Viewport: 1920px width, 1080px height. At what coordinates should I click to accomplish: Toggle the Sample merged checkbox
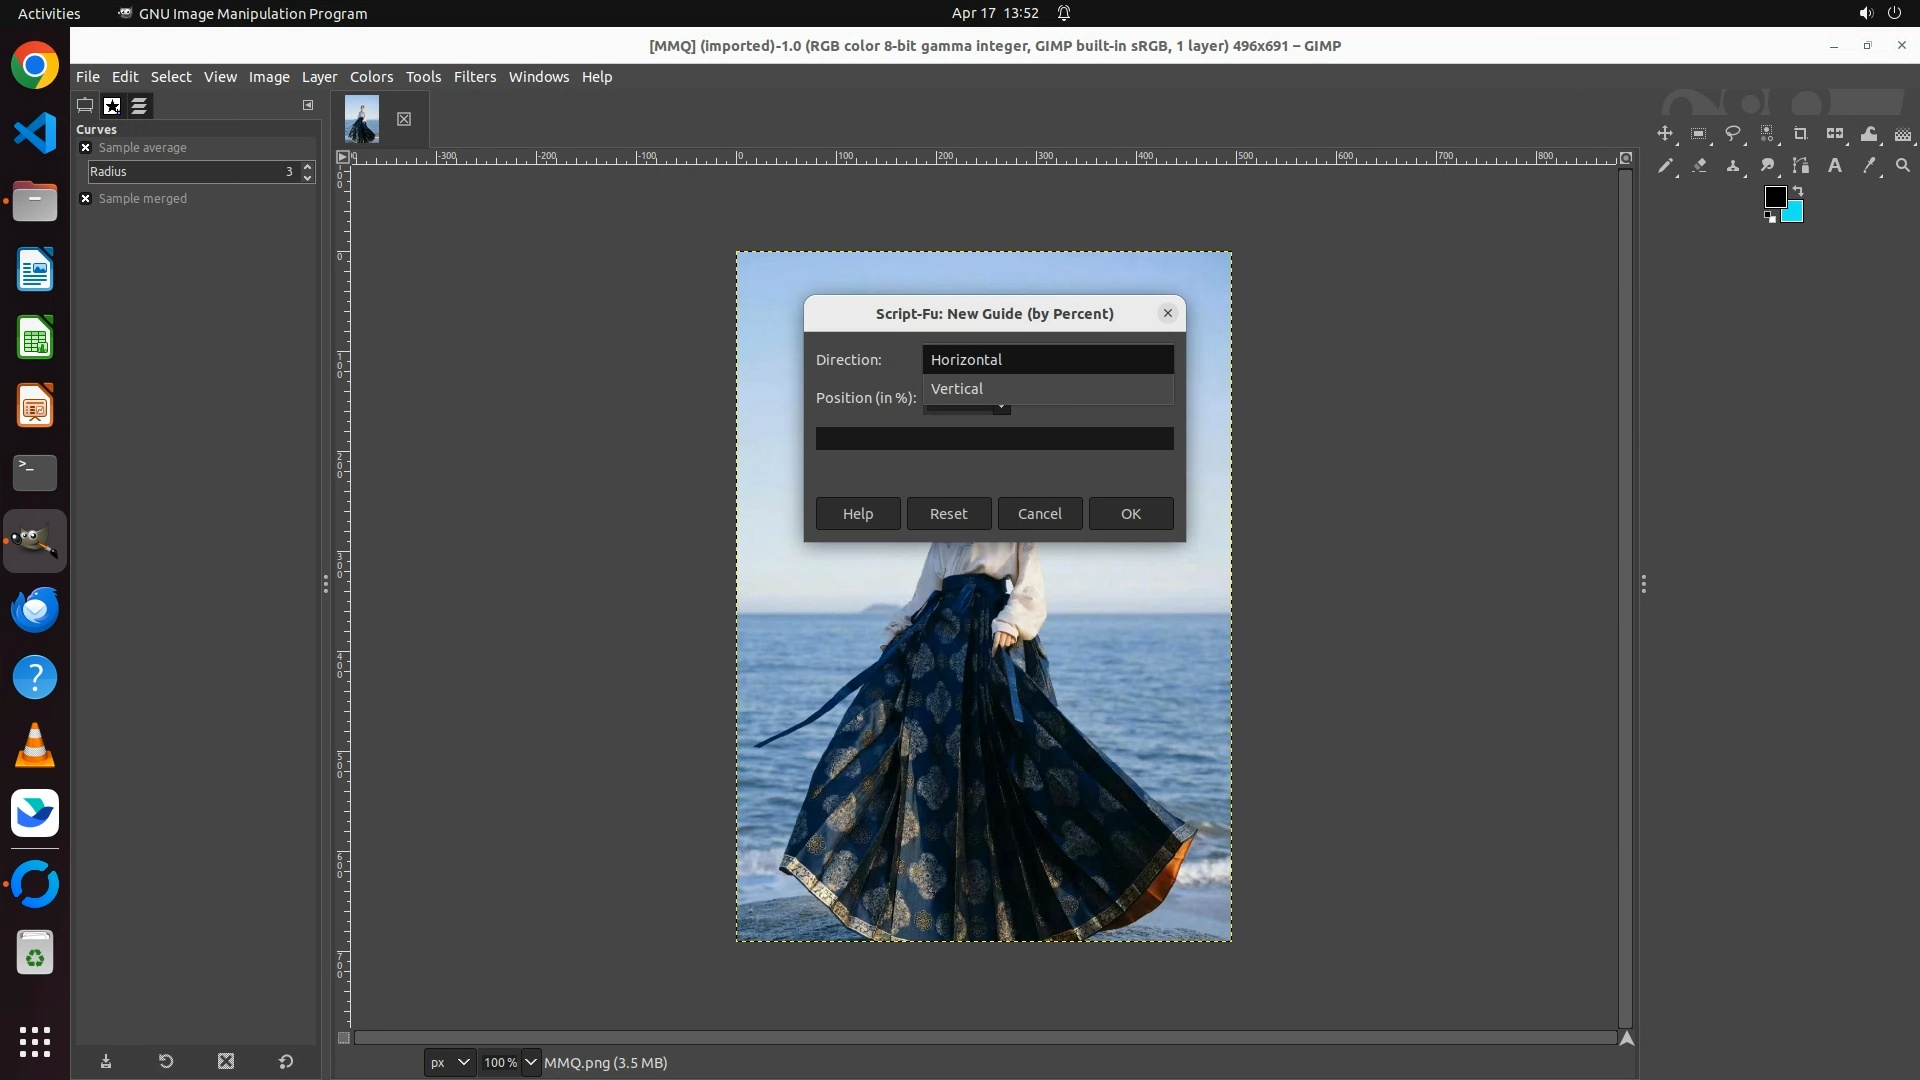coord(86,199)
